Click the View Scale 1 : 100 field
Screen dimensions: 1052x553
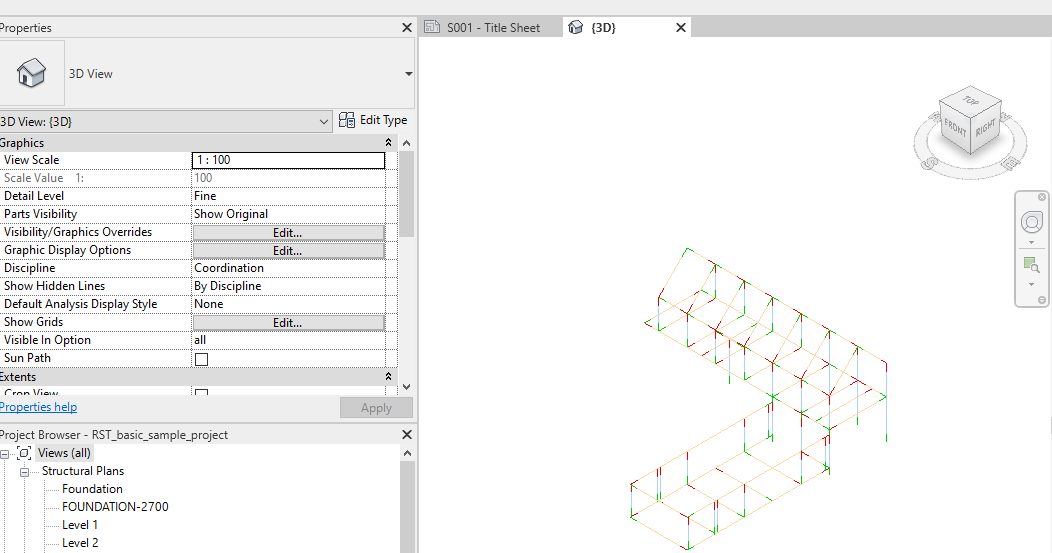[x=288, y=160]
